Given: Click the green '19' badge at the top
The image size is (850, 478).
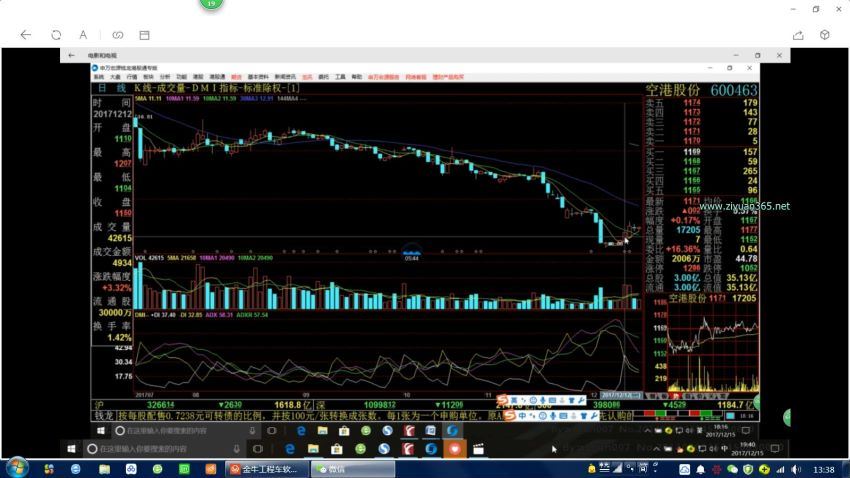Looking at the screenshot, I should 211,3.
